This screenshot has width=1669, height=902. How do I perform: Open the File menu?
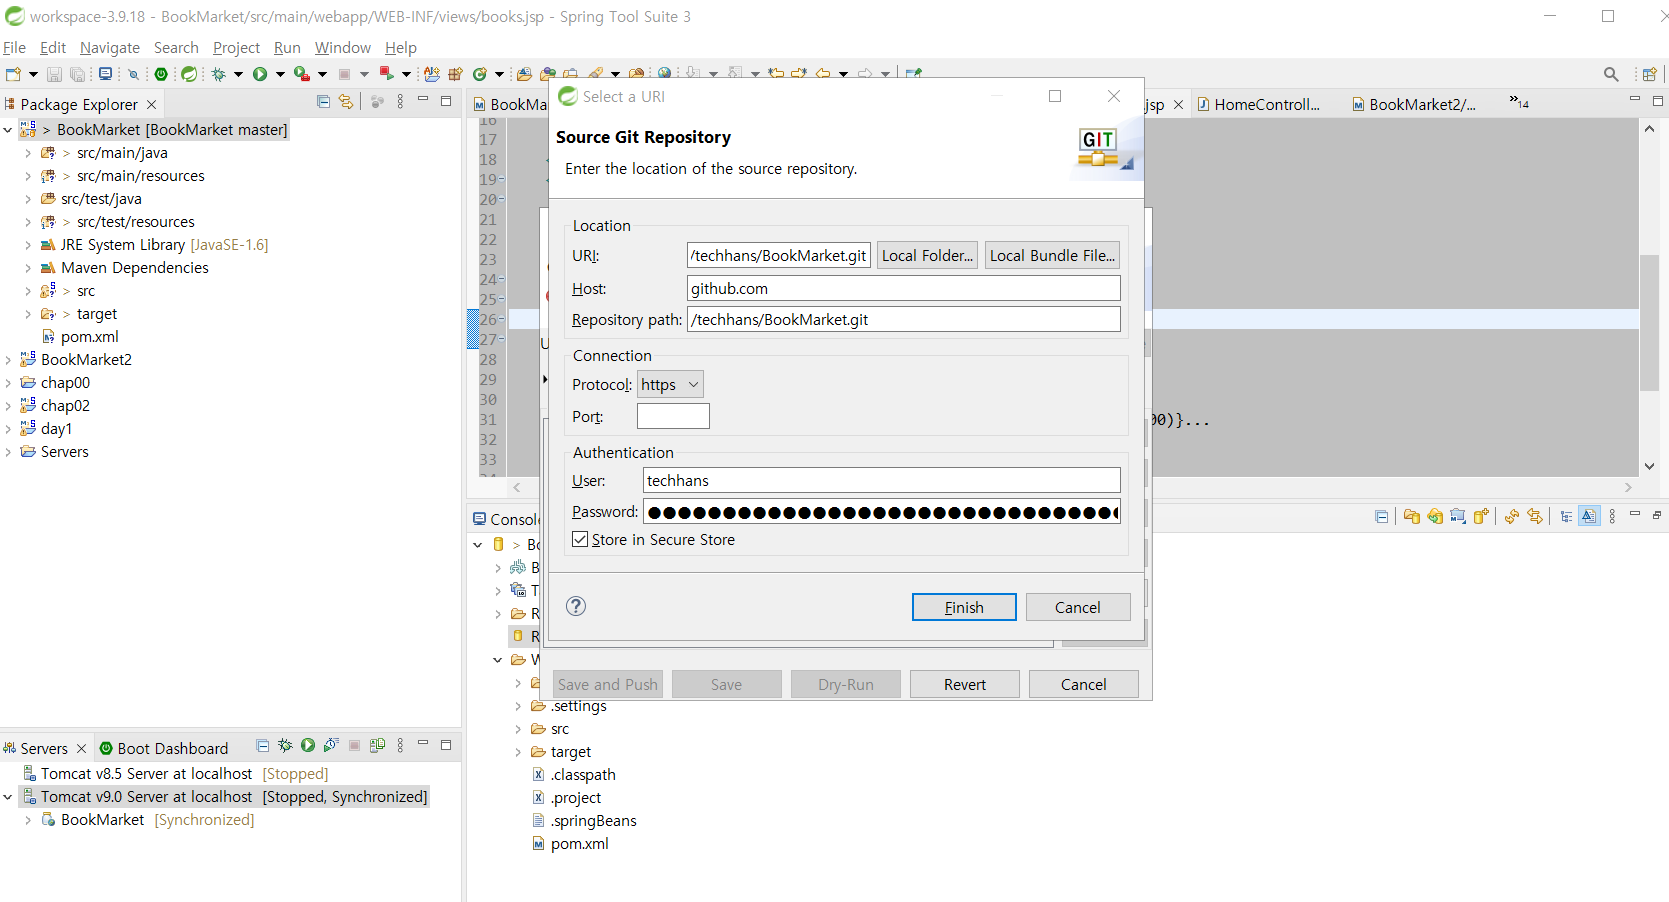pos(14,47)
